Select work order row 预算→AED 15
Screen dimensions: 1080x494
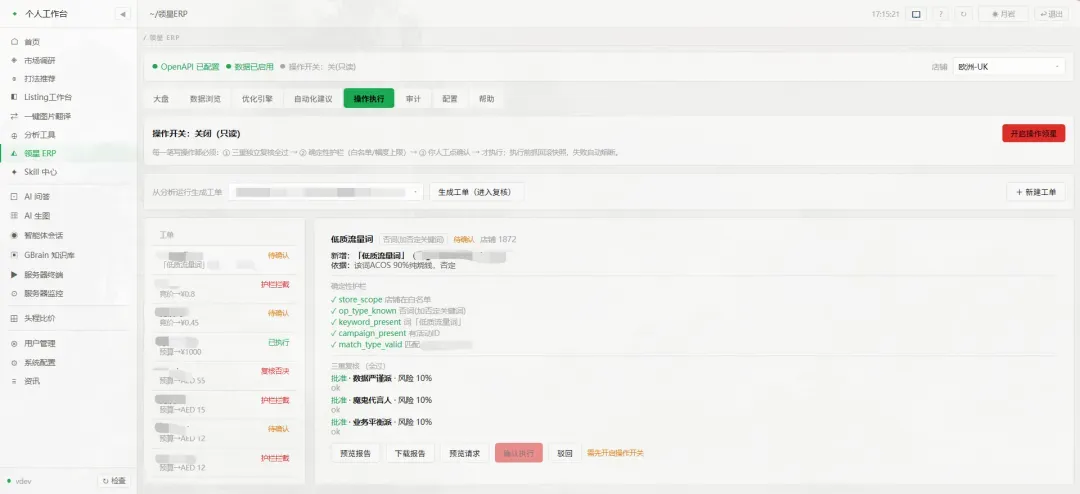[x=225, y=404]
